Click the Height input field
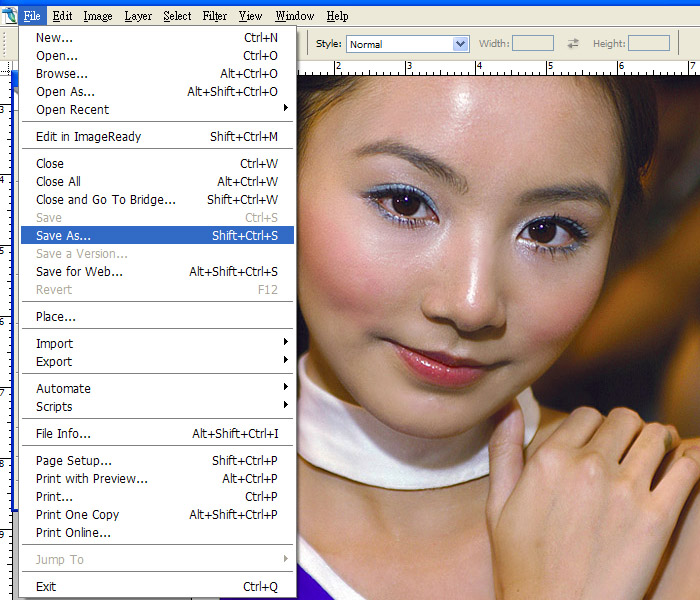 pyautogui.click(x=649, y=44)
